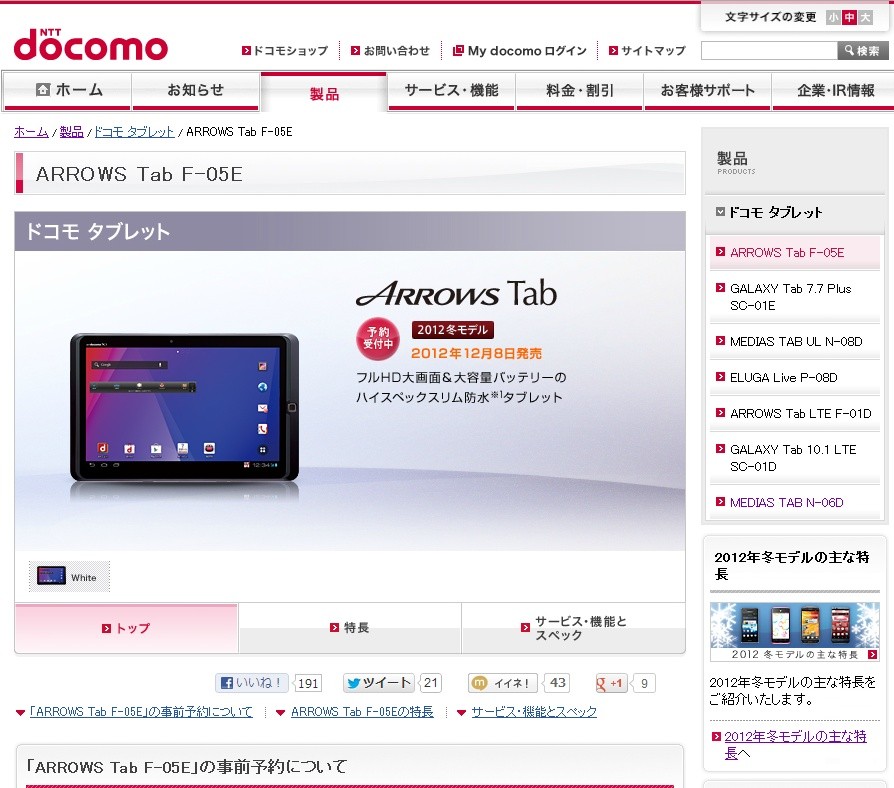This screenshot has width=894, height=788.
Task: Switch to the 特長 product tab
Action: [350, 628]
